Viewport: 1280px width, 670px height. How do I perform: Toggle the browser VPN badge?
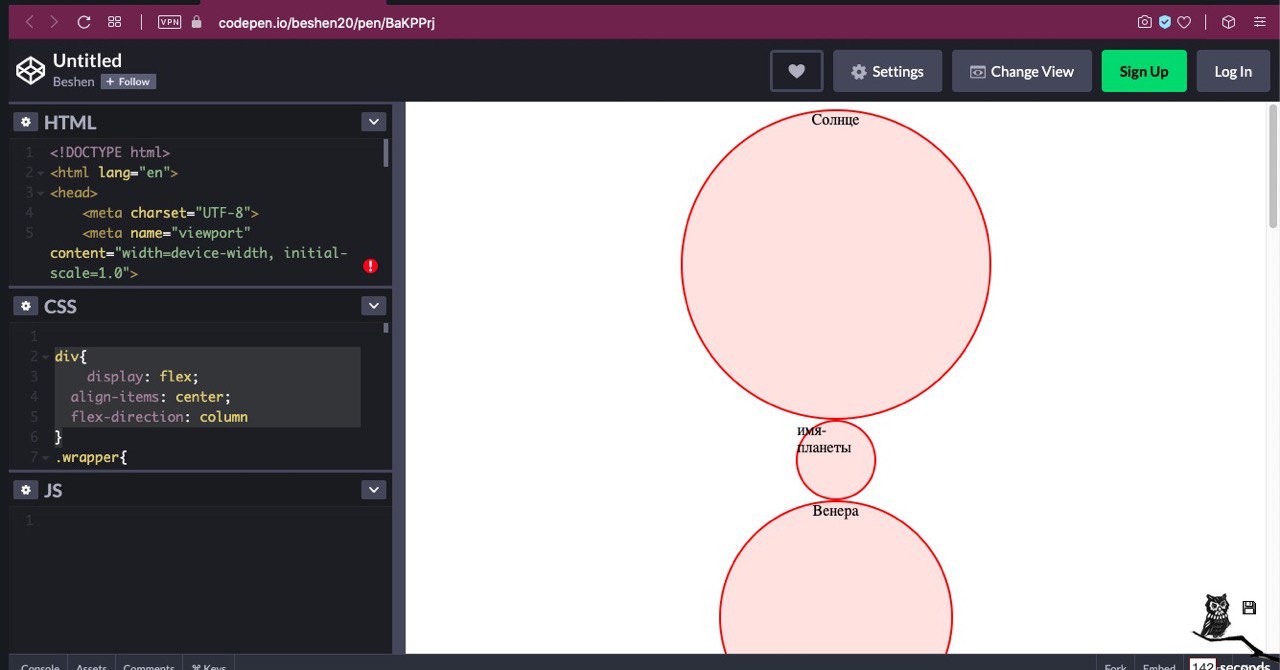(169, 21)
